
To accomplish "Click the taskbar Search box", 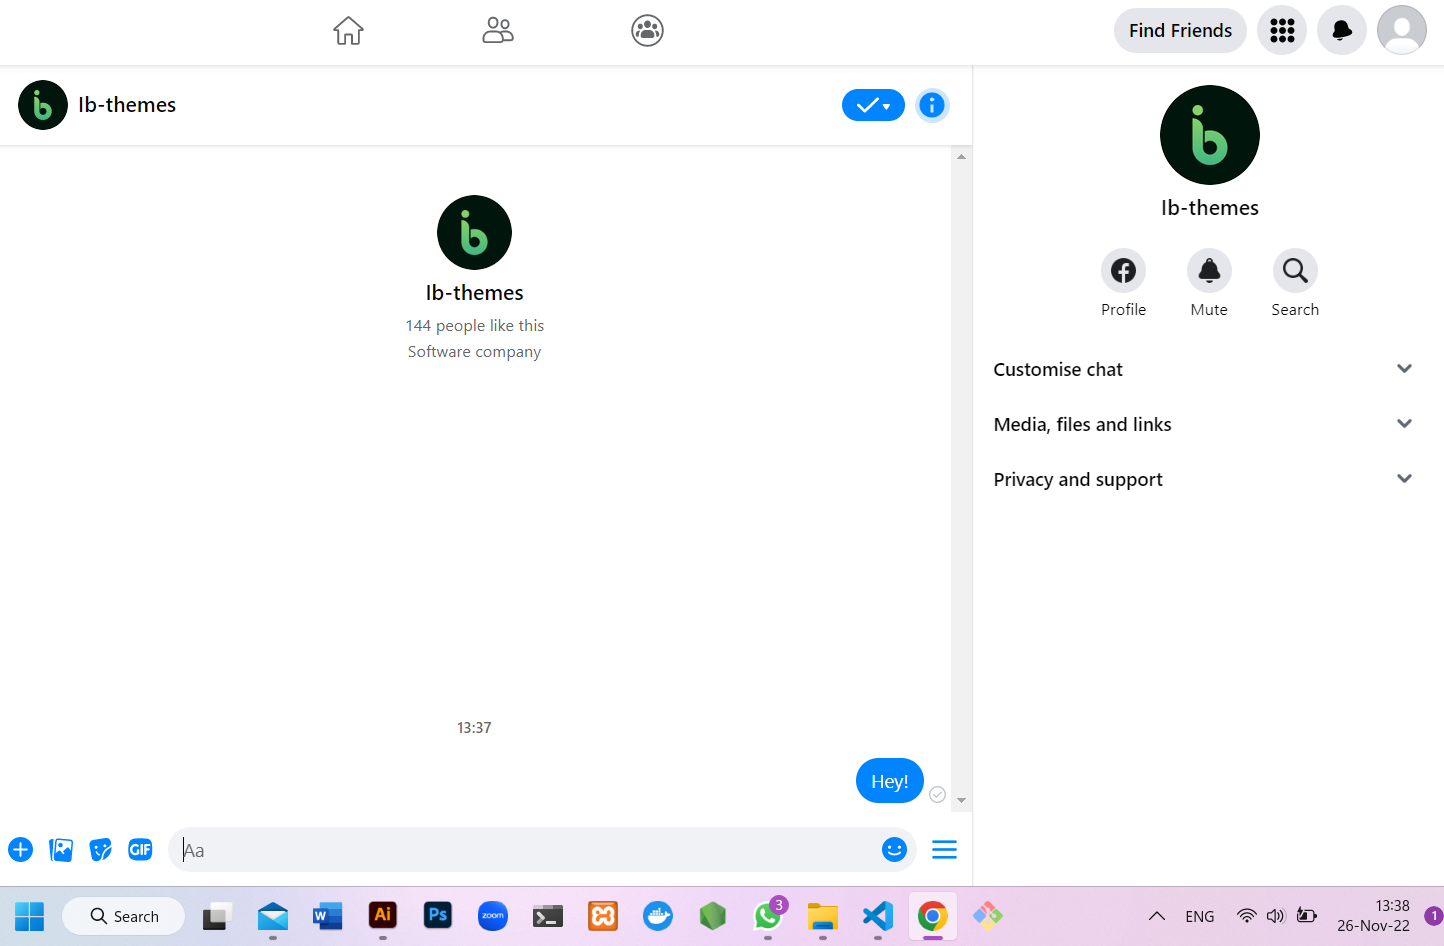I will [124, 916].
